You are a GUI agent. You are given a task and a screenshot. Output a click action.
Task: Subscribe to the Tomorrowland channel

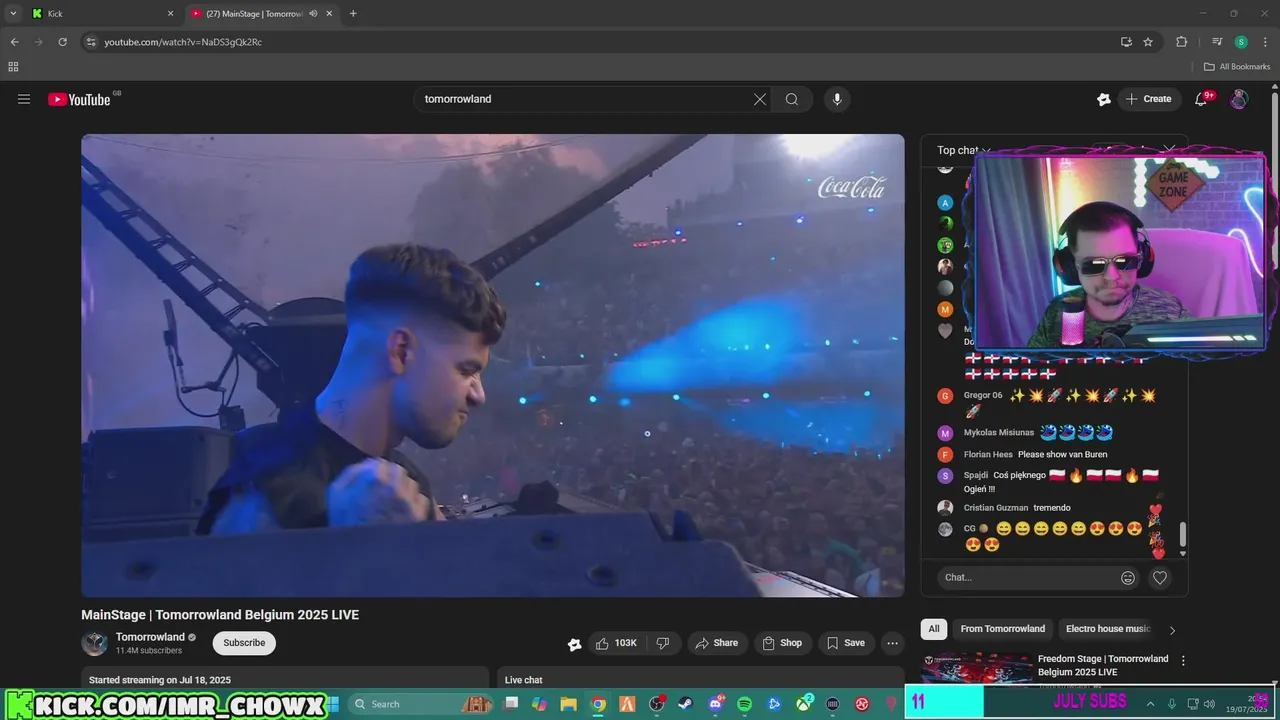click(244, 643)
